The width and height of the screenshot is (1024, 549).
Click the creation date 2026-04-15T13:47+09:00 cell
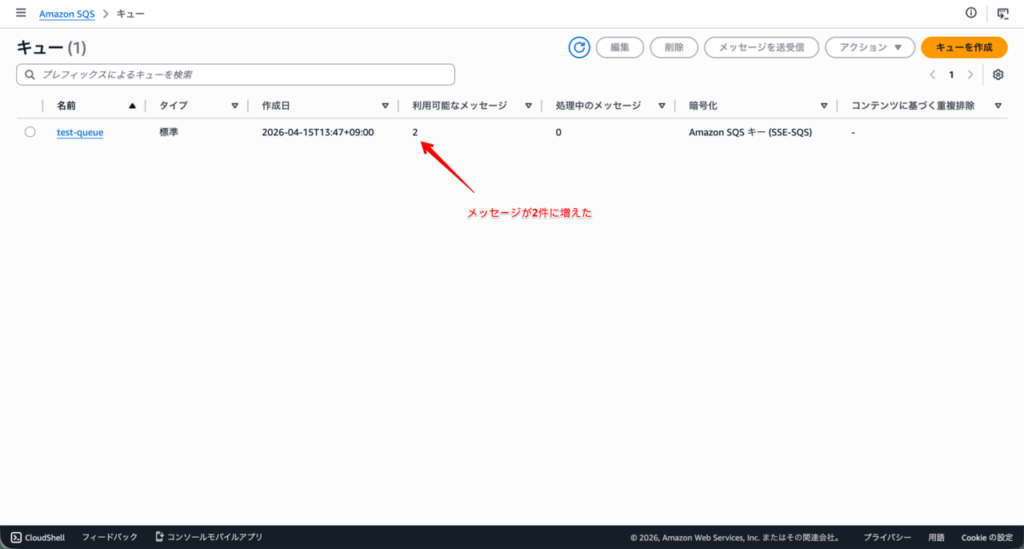(318, 132)
